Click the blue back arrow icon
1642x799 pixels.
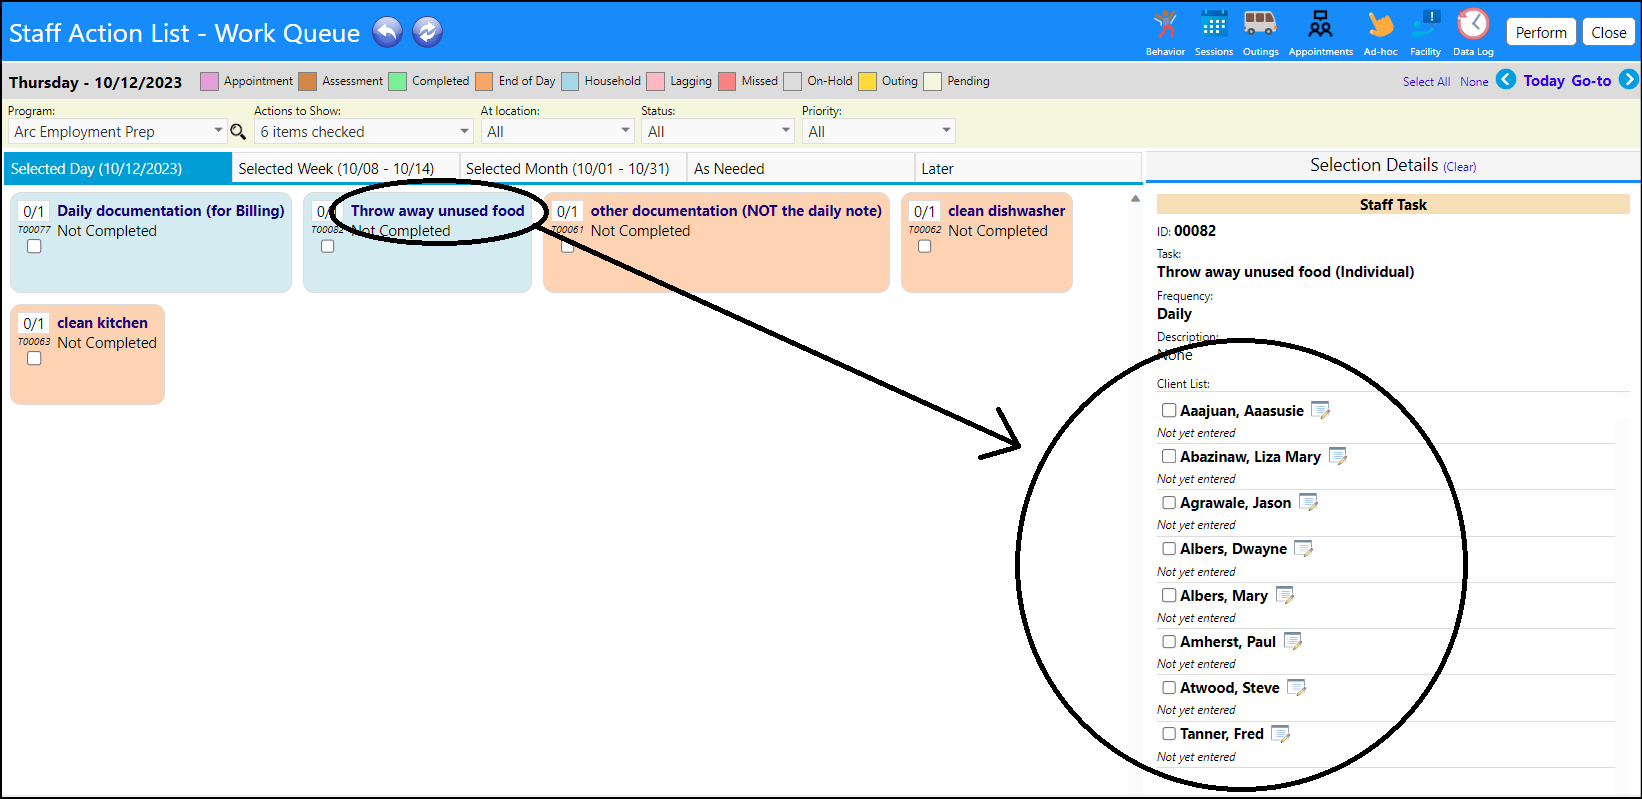pos(387,32)
